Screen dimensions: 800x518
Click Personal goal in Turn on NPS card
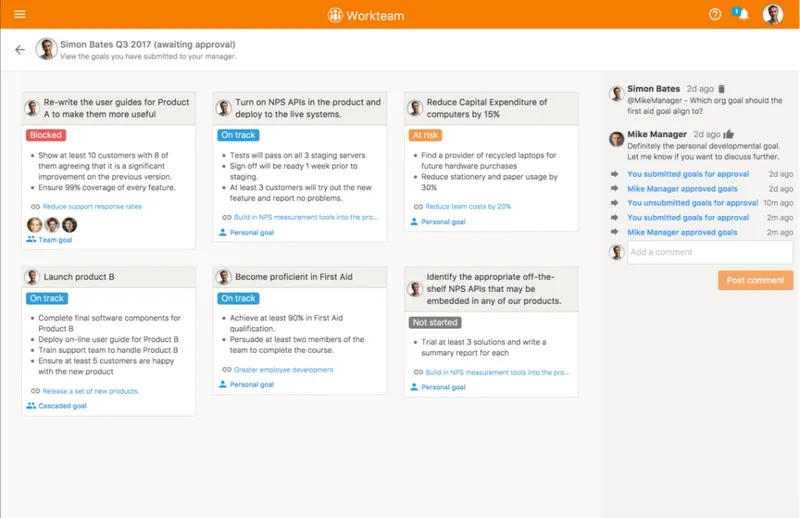pyautogui.click(x=252, y=233)
